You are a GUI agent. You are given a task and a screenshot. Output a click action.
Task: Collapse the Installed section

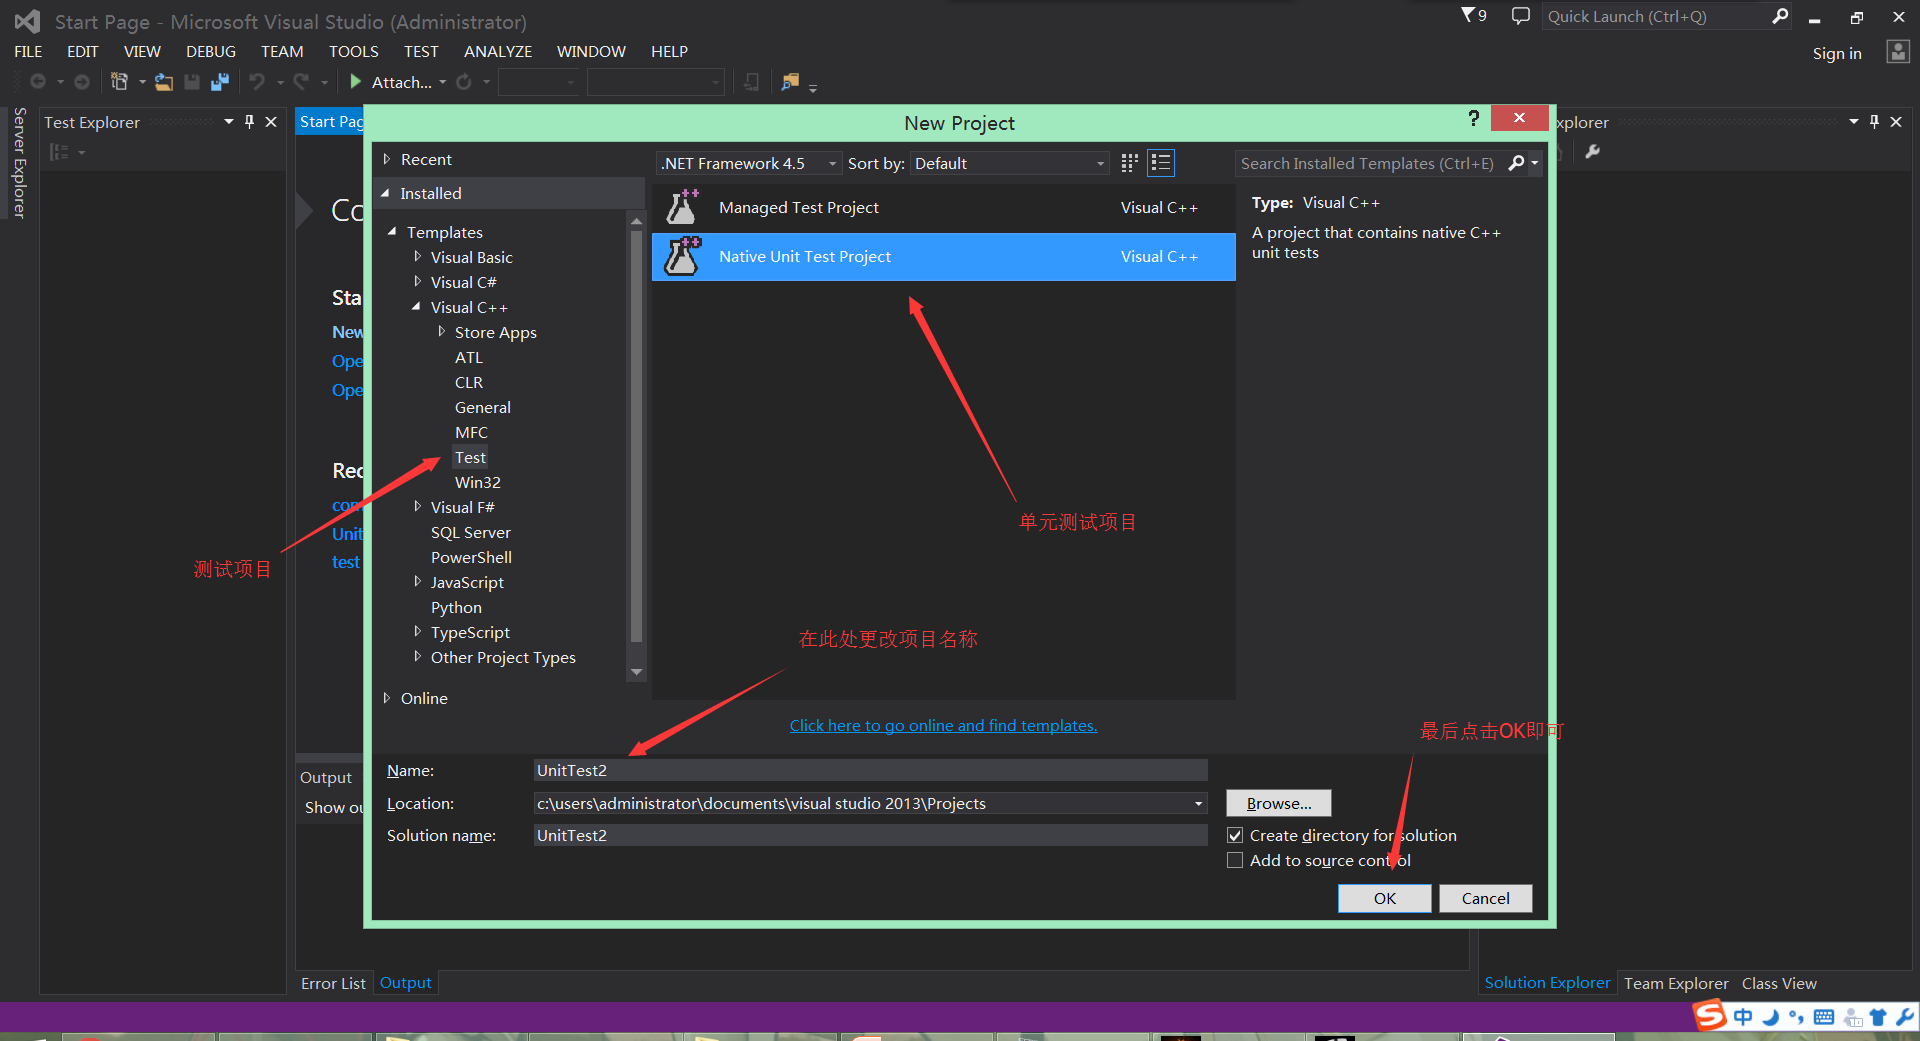click(x=386, y=193)
